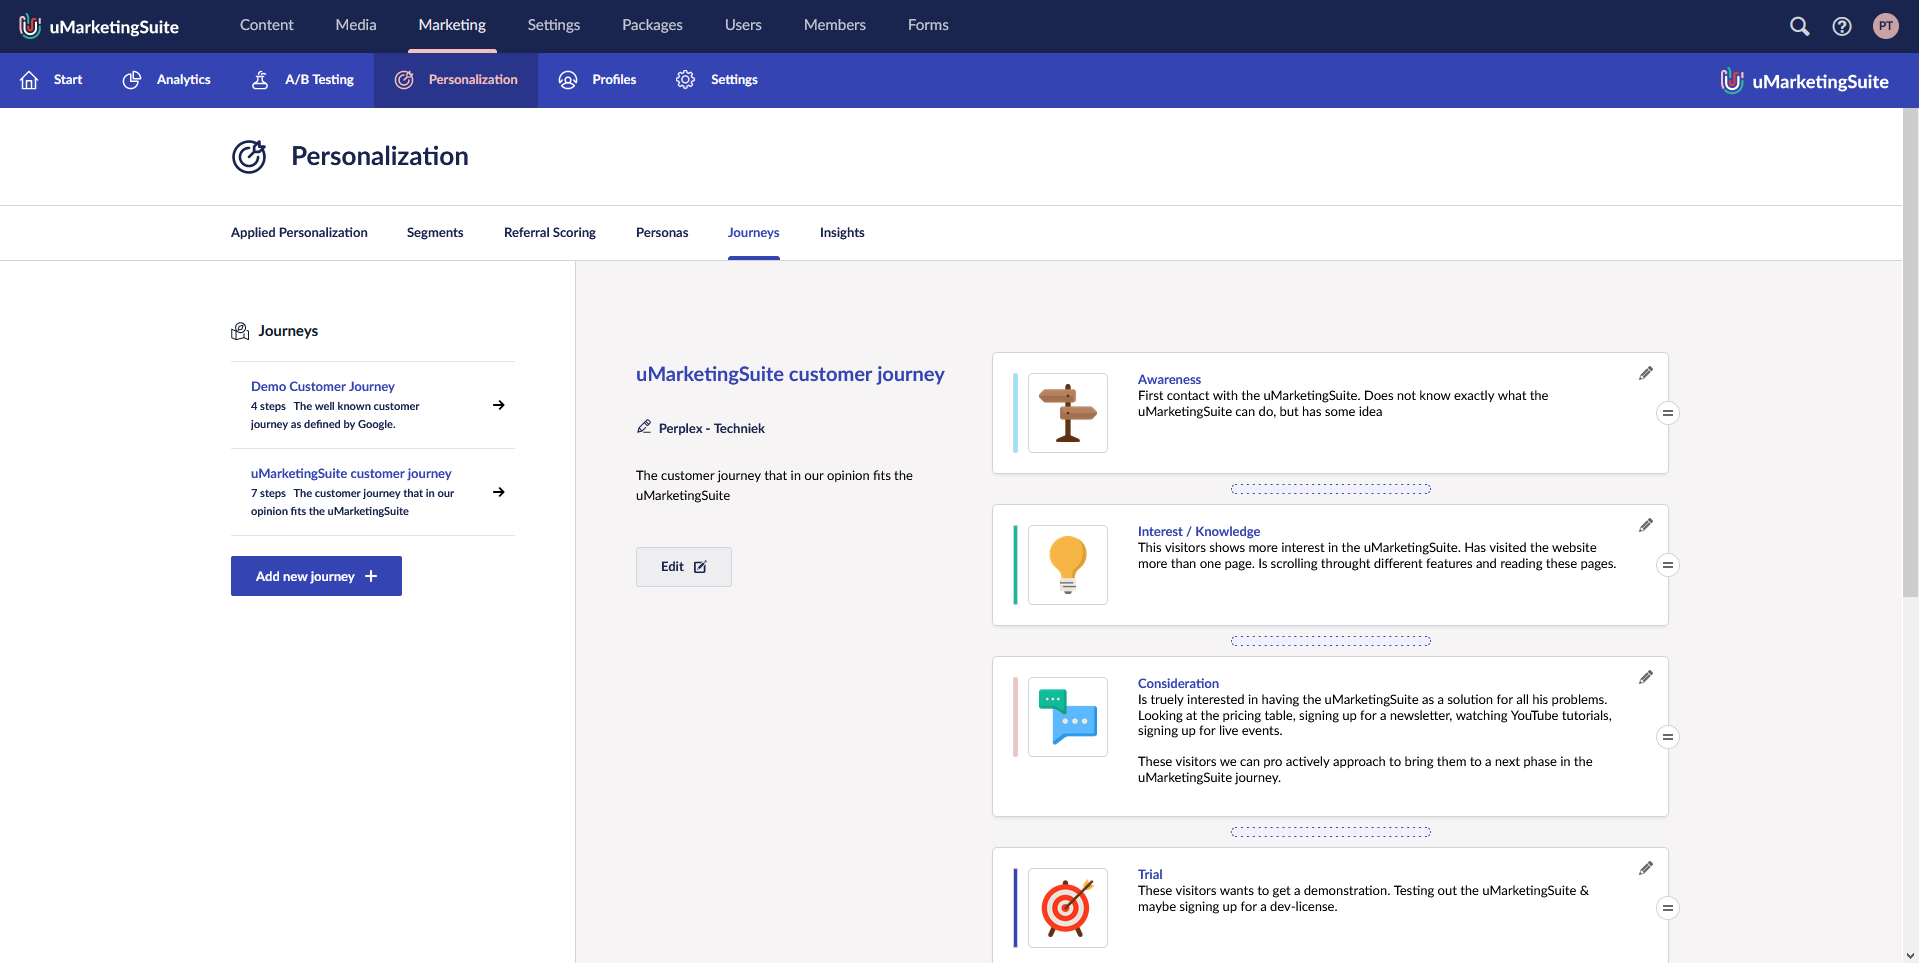
Task: Switch to Applied Personalization tab
Action: coord(299,233)
